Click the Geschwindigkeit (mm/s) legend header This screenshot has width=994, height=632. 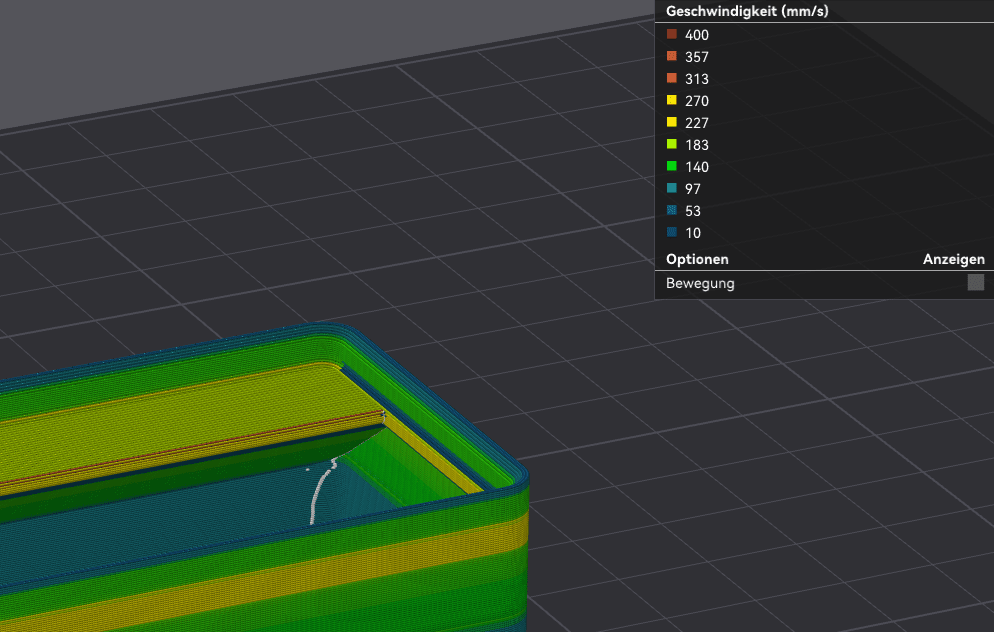point(747,11)
